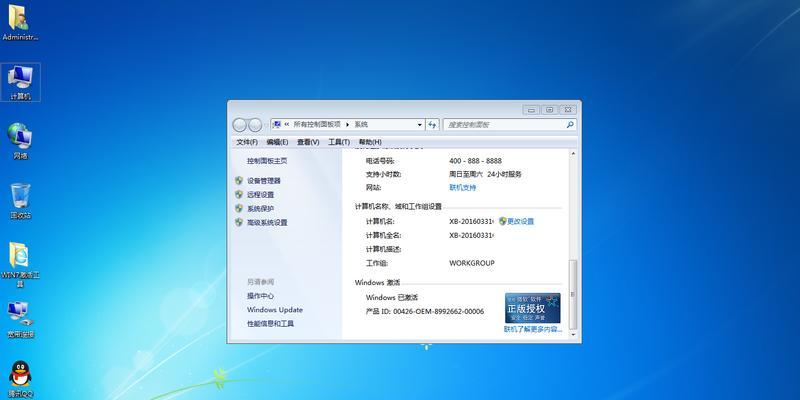Open the 宽带连接 desktop icon

(x=20, y=320)
